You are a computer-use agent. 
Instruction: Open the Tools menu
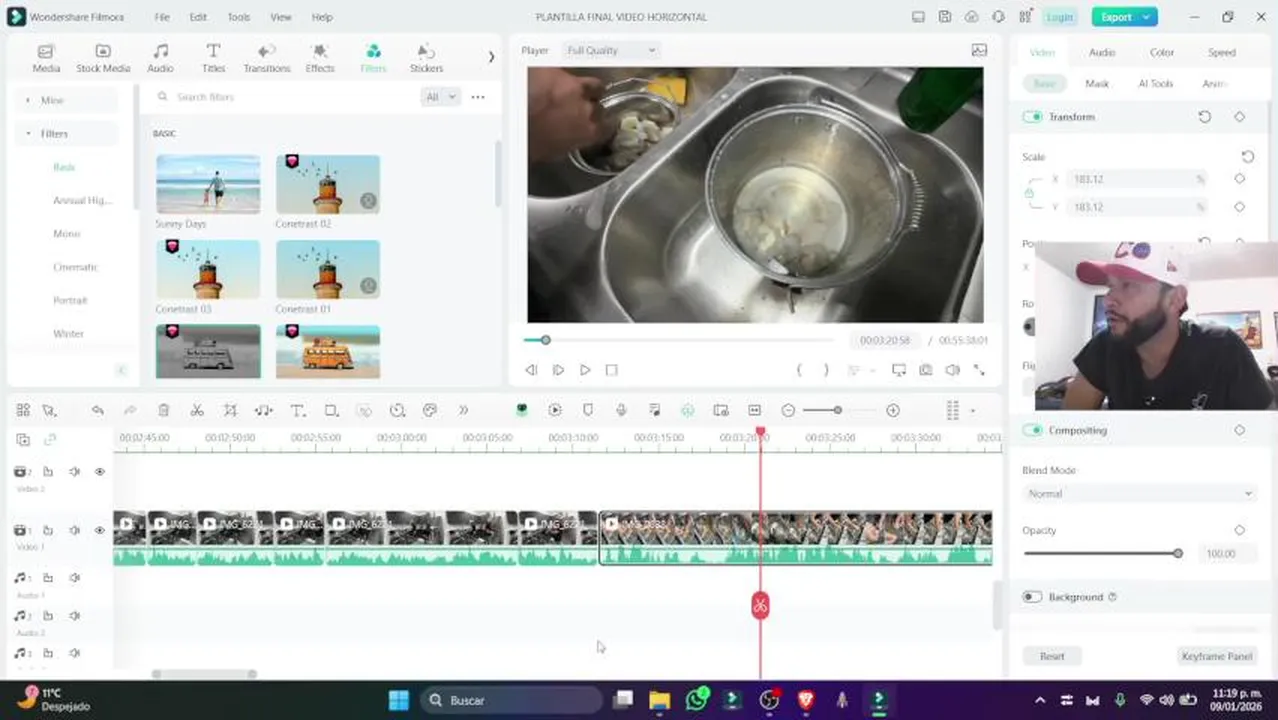coord(238,17)
